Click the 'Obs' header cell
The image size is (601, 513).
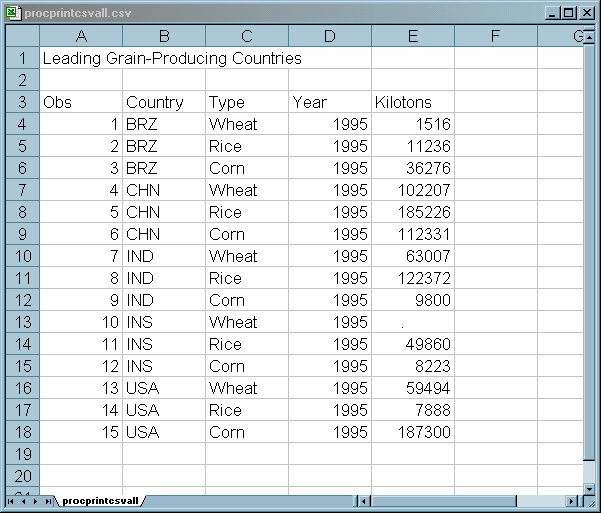coord(81,102)
